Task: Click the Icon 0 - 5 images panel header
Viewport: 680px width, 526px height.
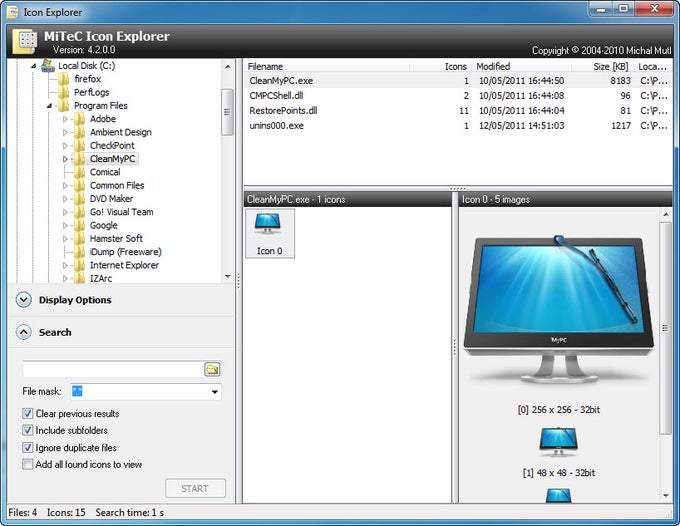Action: tap(566, 199)
